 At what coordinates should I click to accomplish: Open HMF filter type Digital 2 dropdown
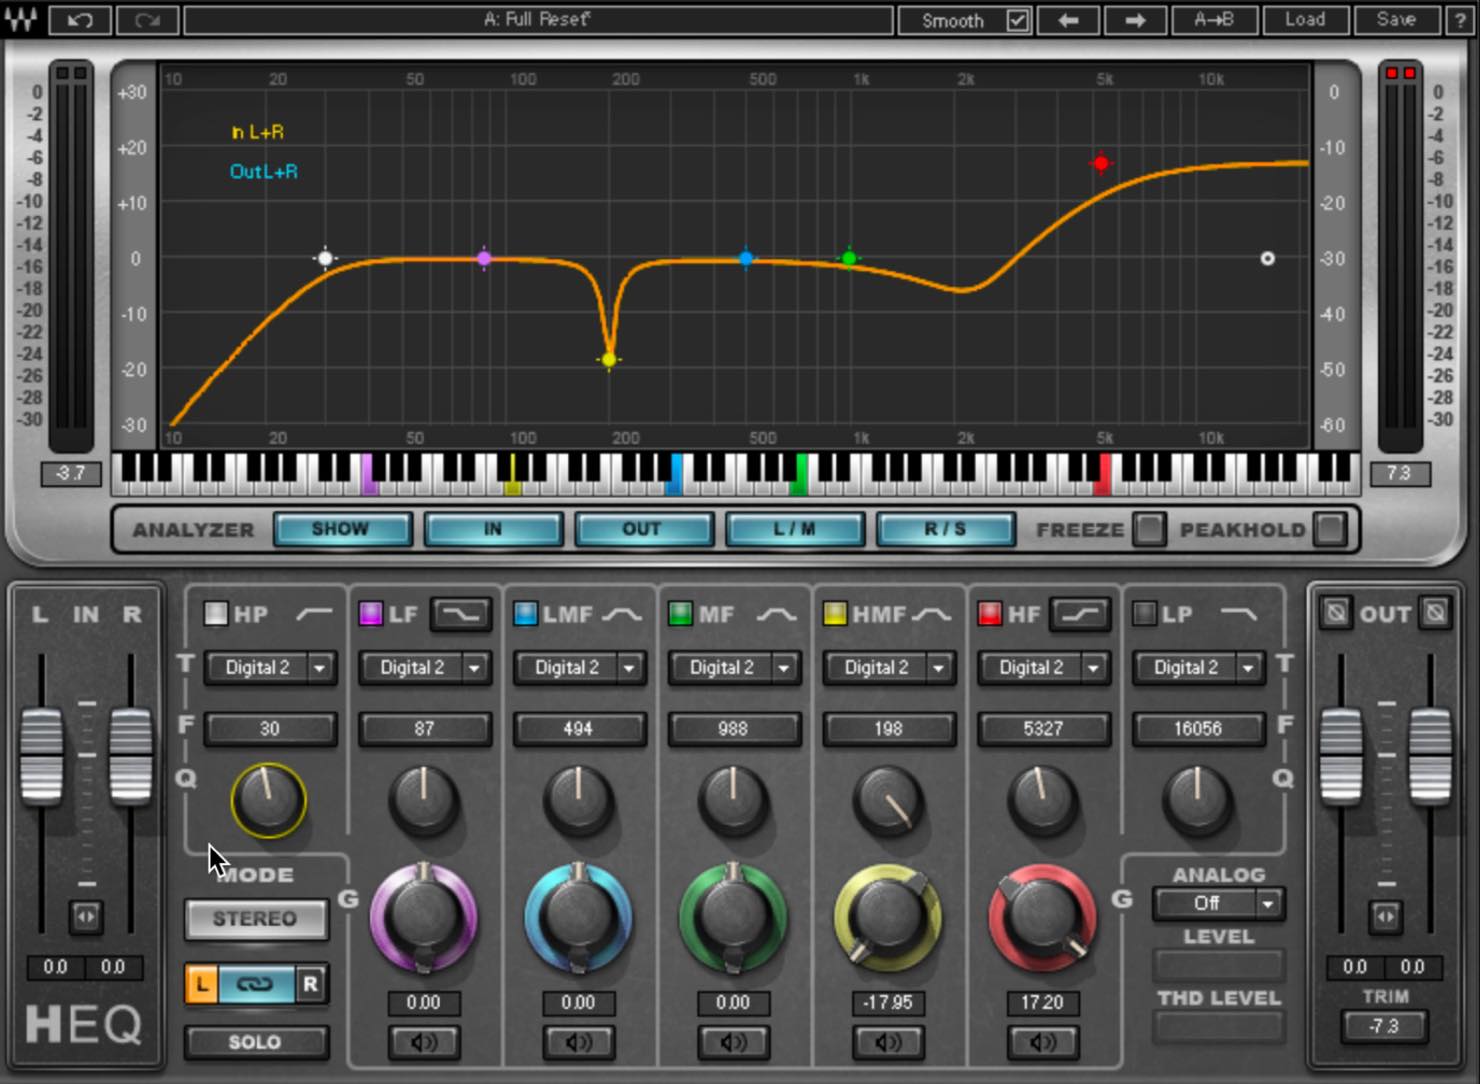[x=889, y=668]
